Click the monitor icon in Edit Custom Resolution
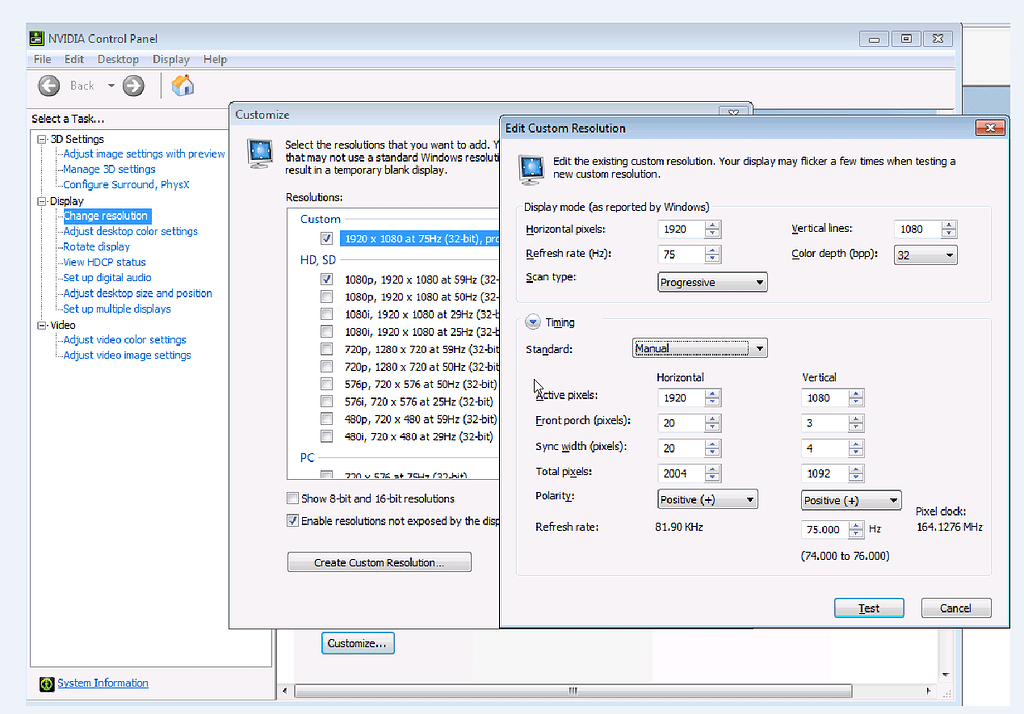This screenshot has height=714, width=1024. coord(532,166)
